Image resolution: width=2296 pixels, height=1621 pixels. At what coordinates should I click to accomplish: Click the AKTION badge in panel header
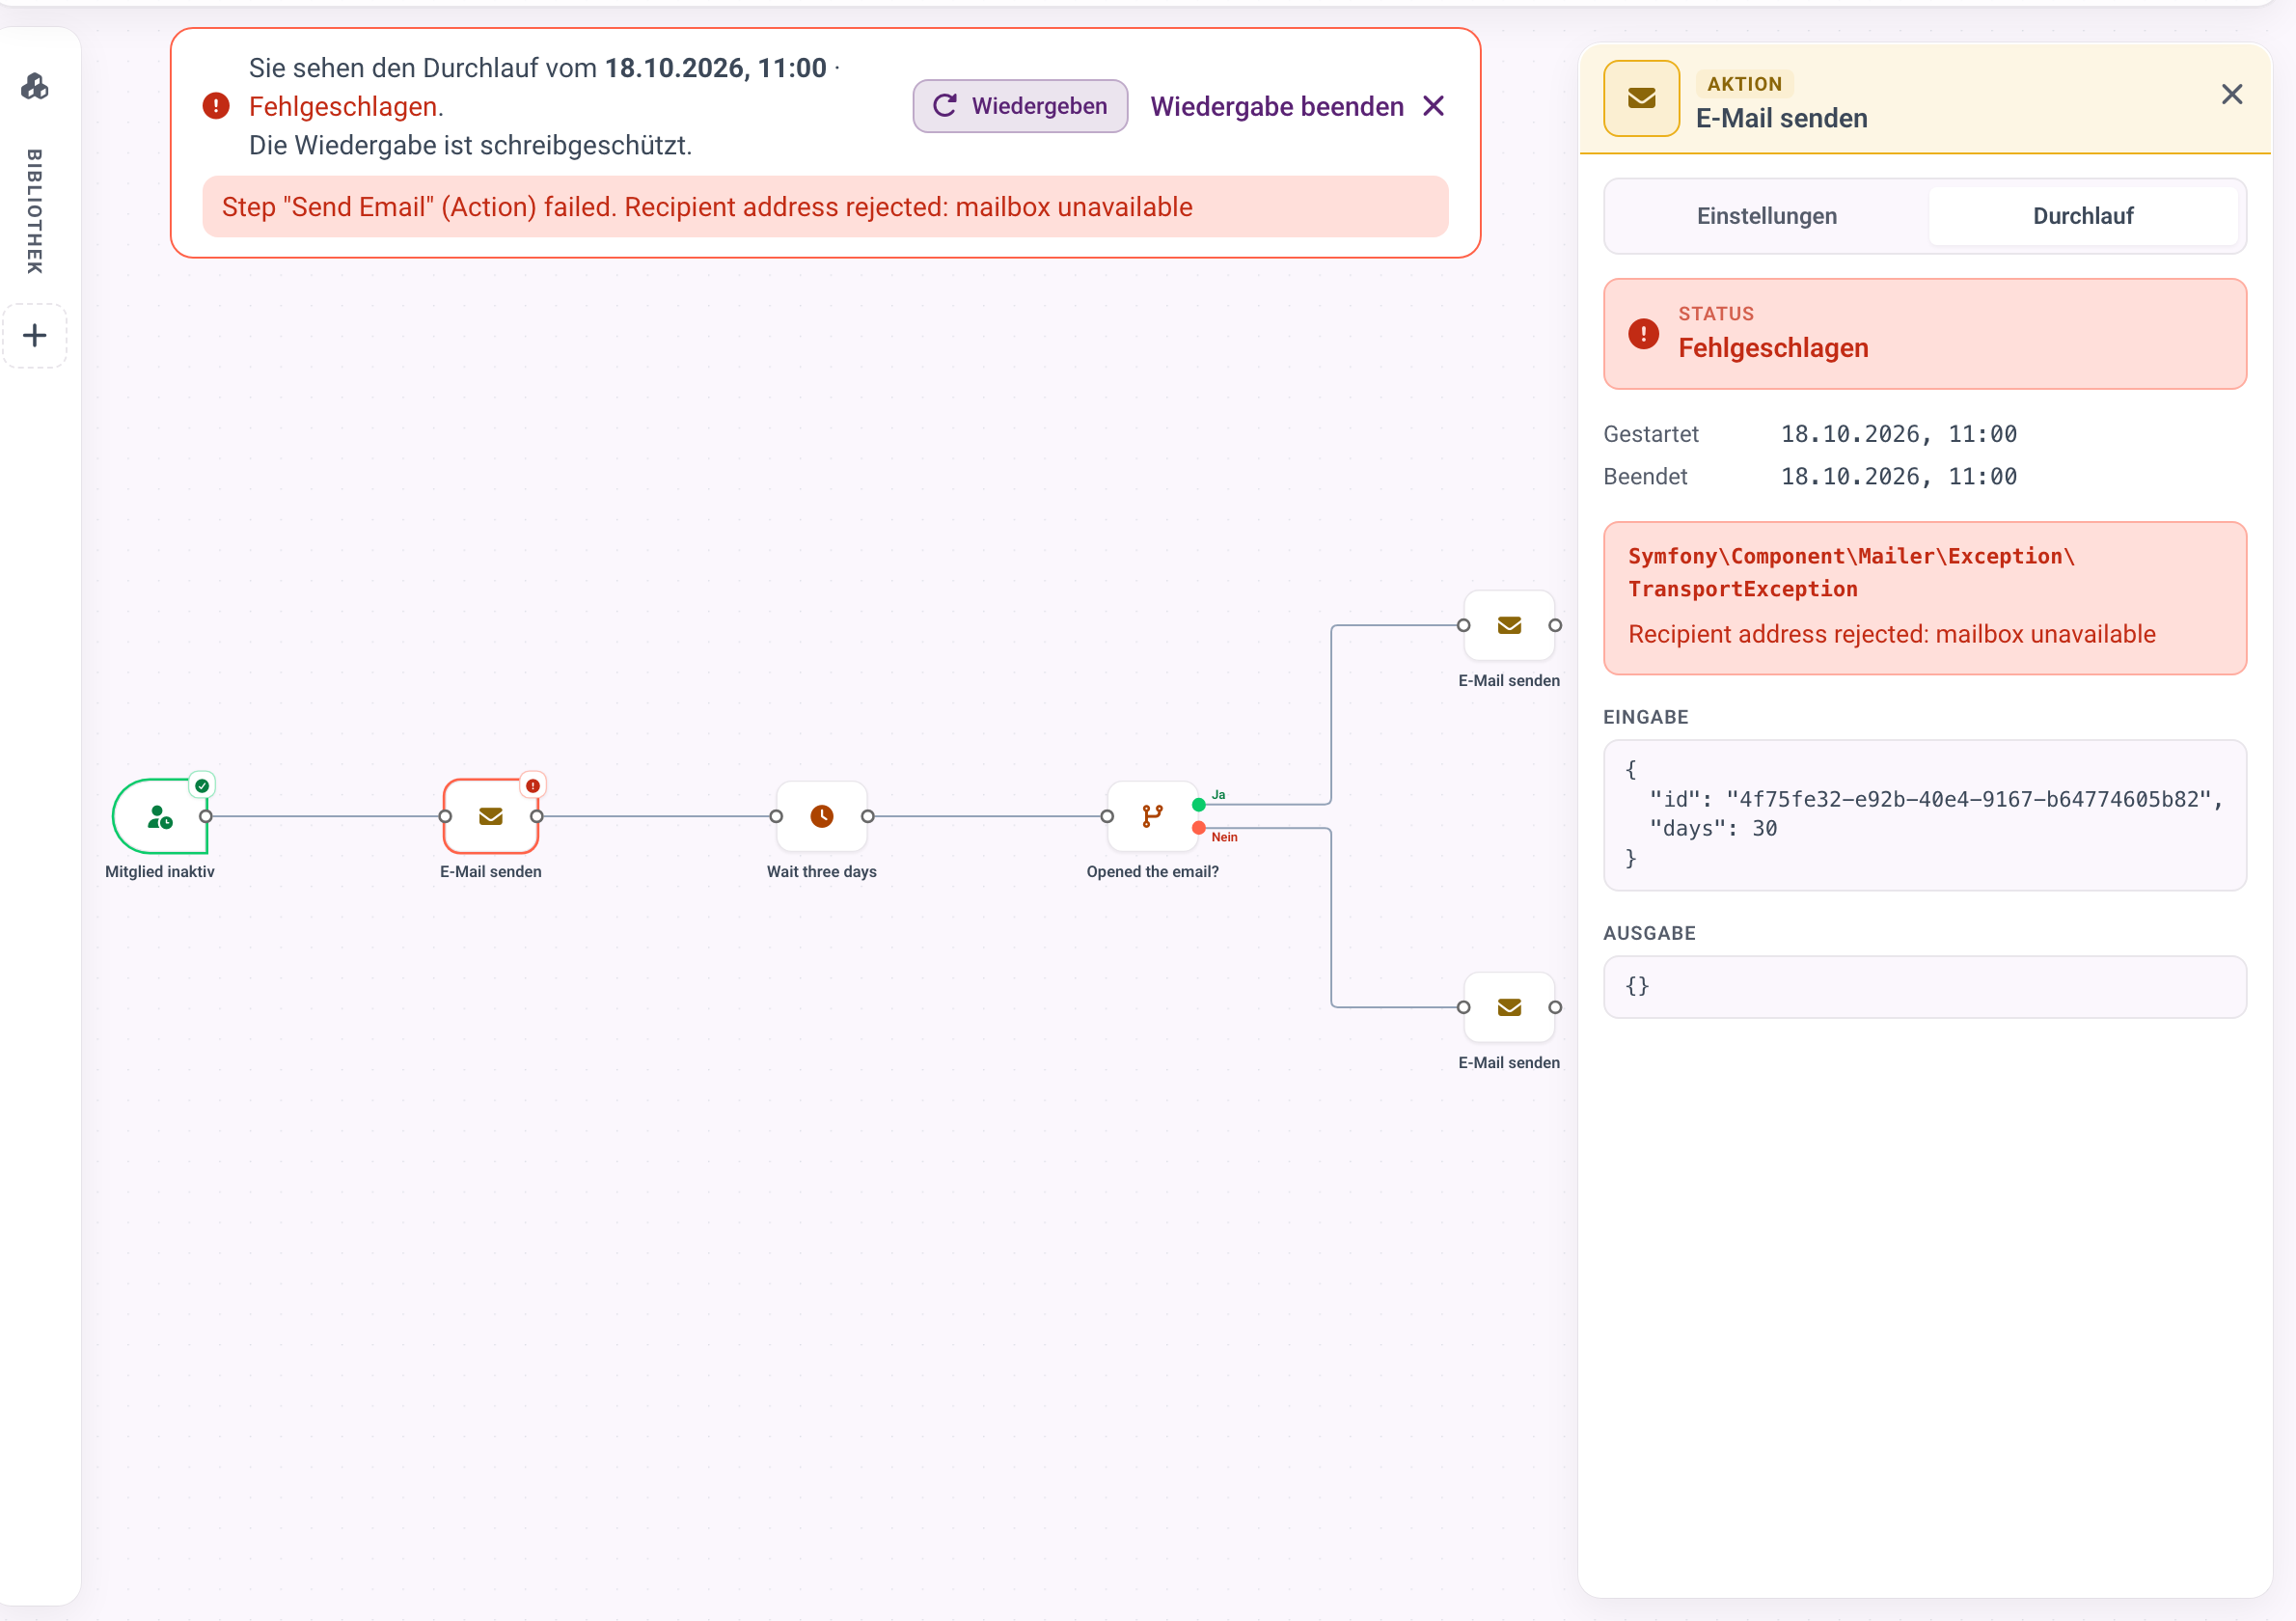tap(1744, 84)
